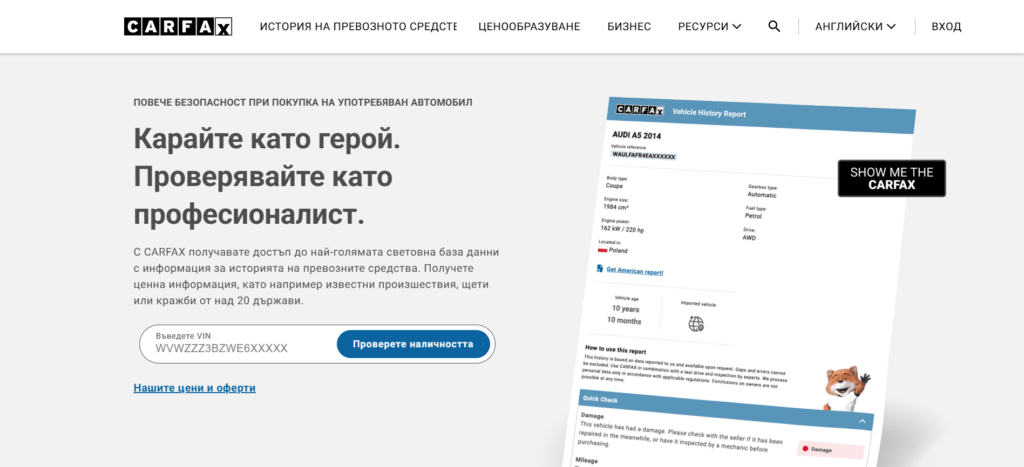The height and width of the screenshot is (467, 1024).
Task: Click the 'How to use this report' heading
Action: tap(616, 350)
